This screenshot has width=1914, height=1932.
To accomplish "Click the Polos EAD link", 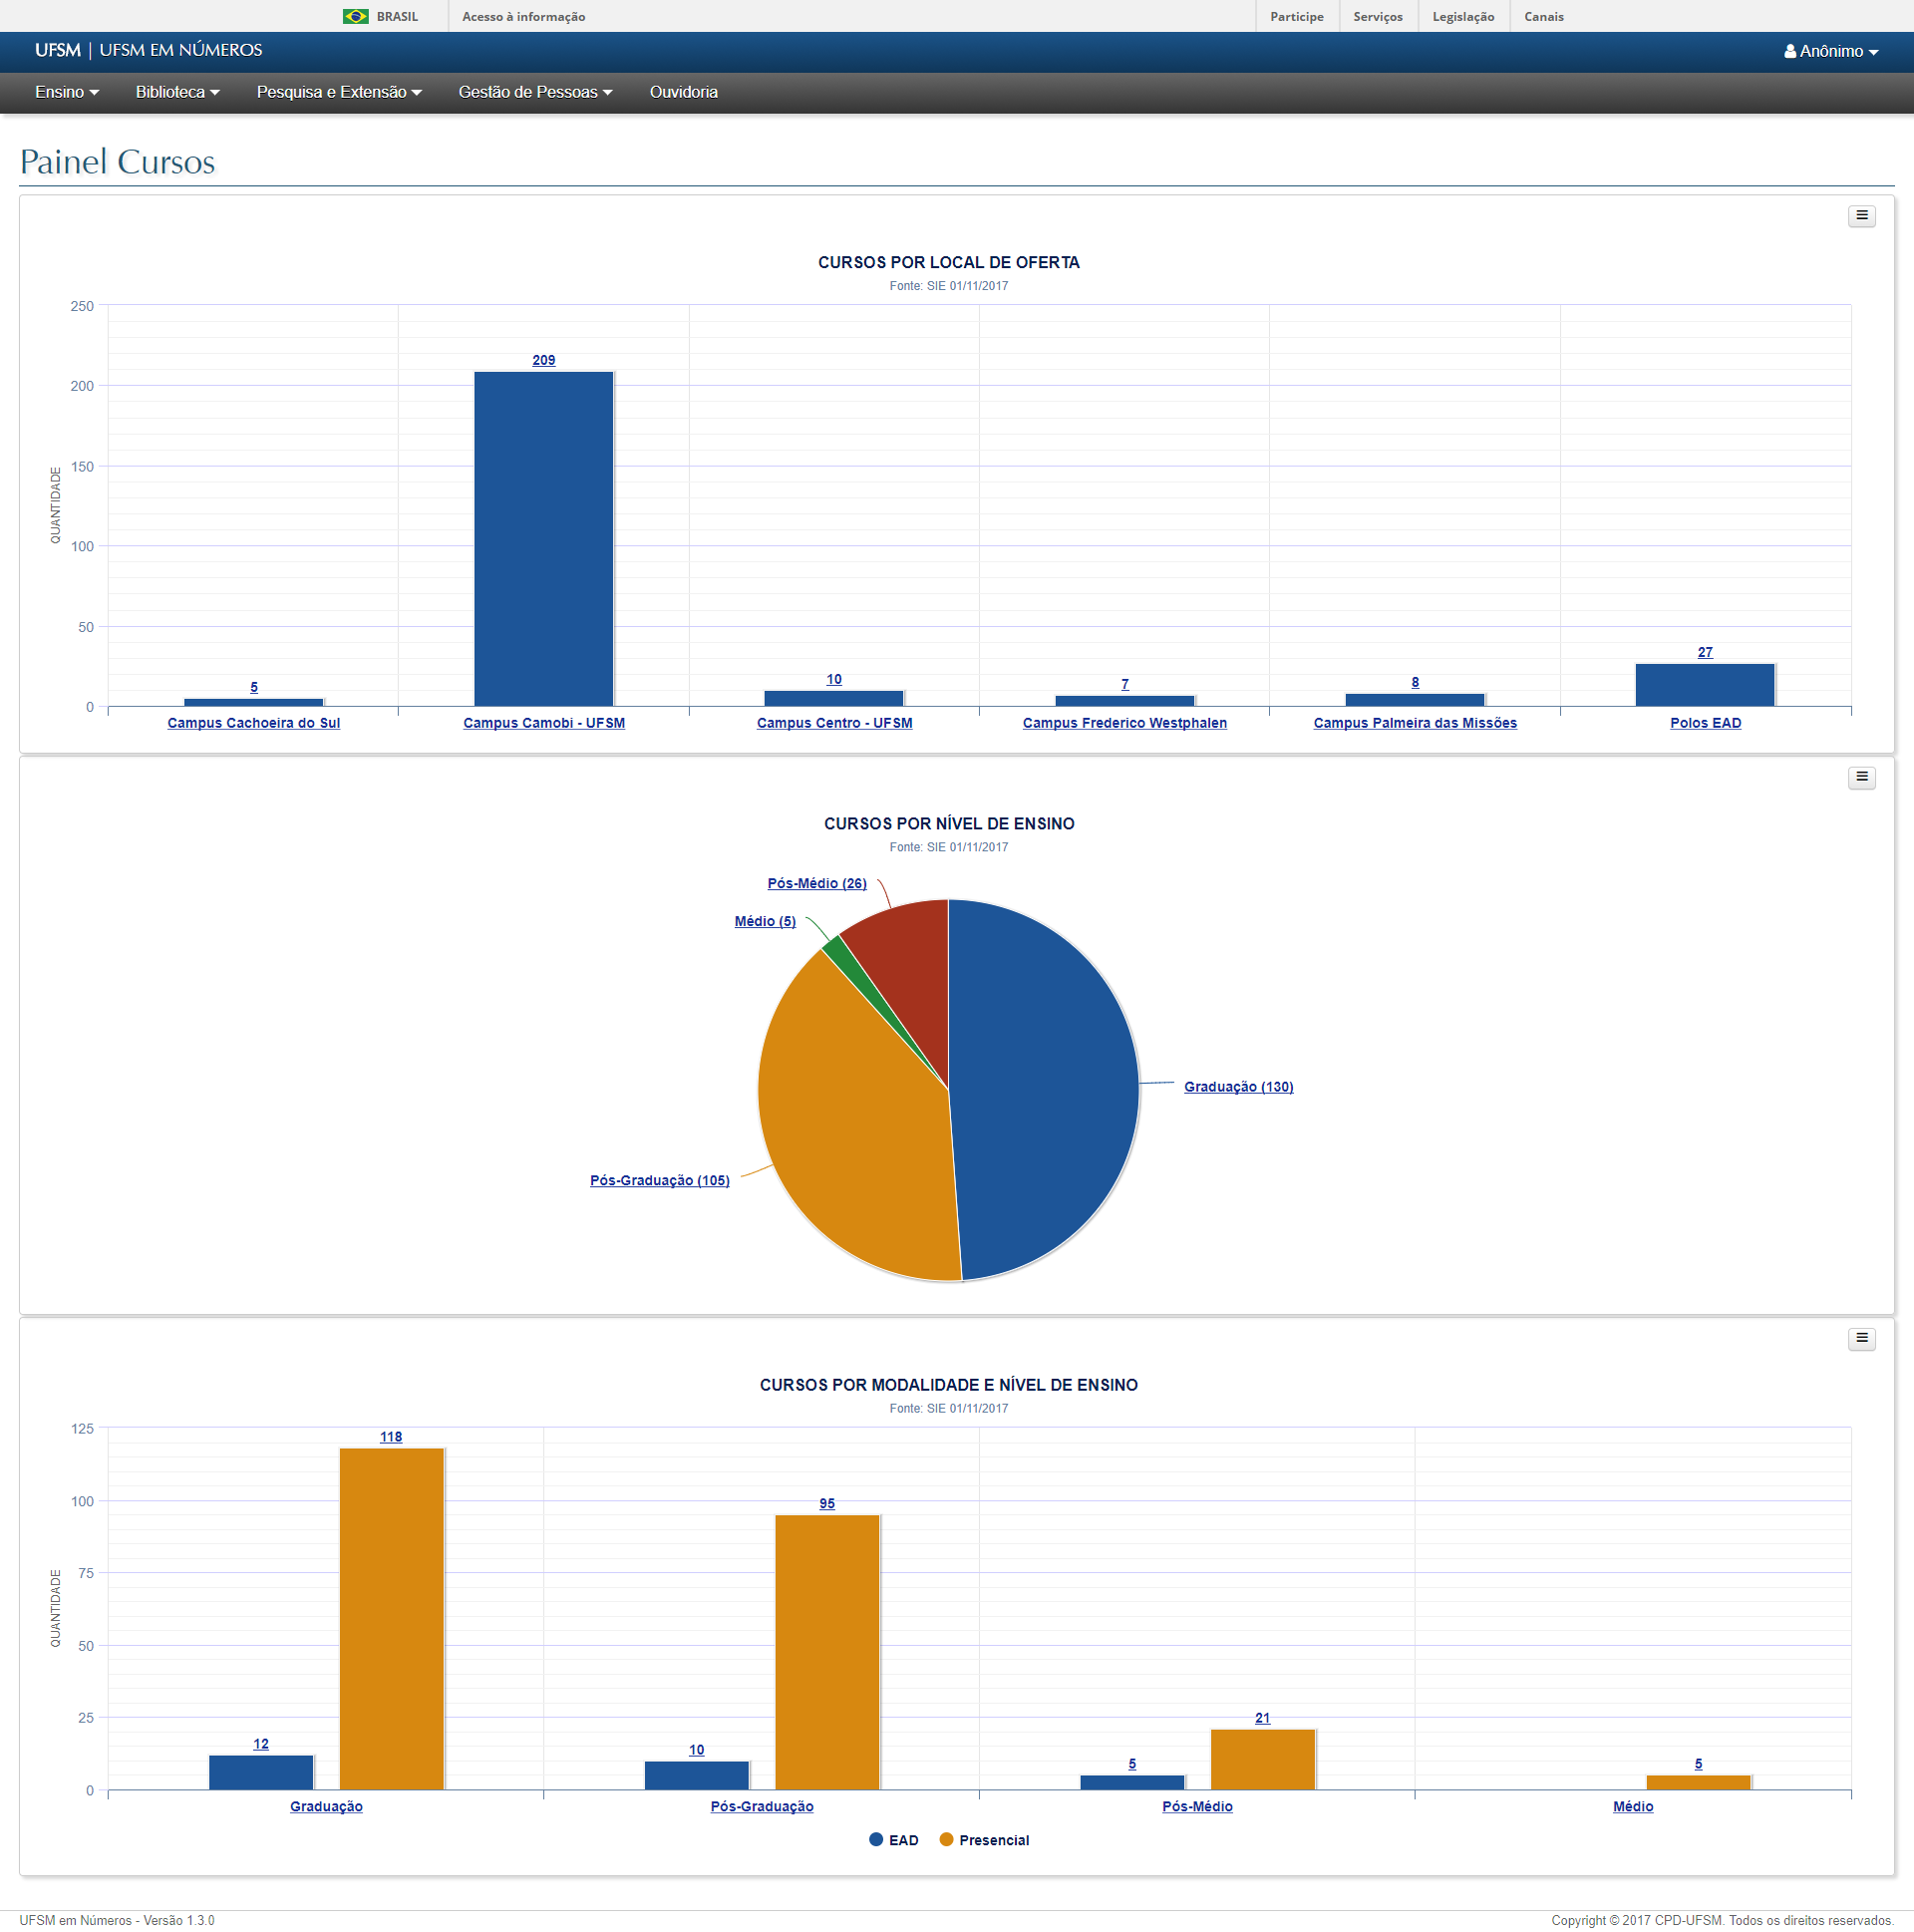I will [1705, 723].
